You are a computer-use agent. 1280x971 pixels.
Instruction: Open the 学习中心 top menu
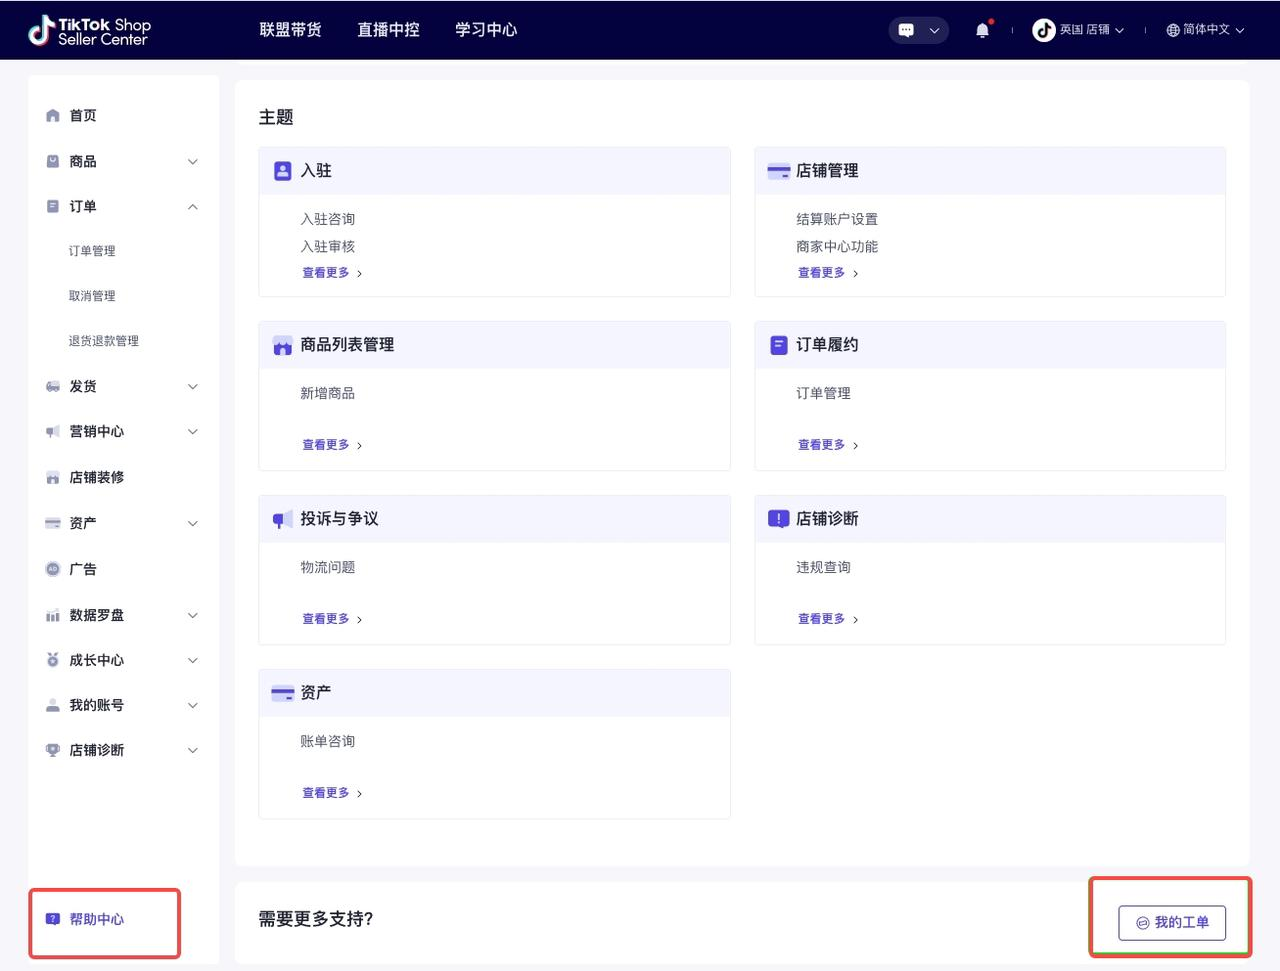click(486, 30)
